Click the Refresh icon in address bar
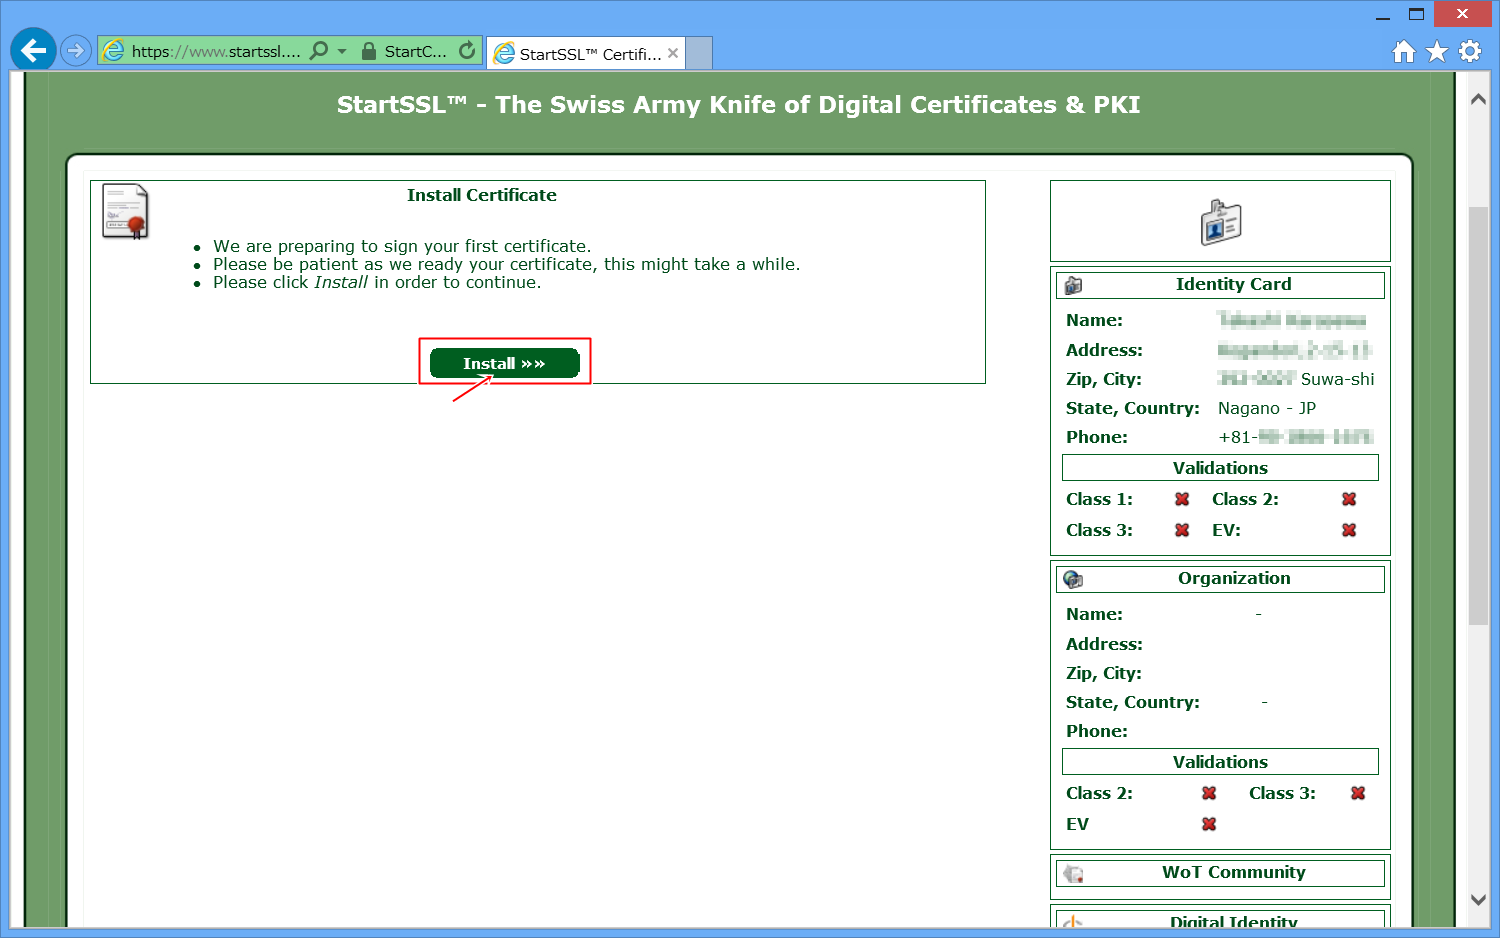The image size is (1500, 938). tap(467, 50)
